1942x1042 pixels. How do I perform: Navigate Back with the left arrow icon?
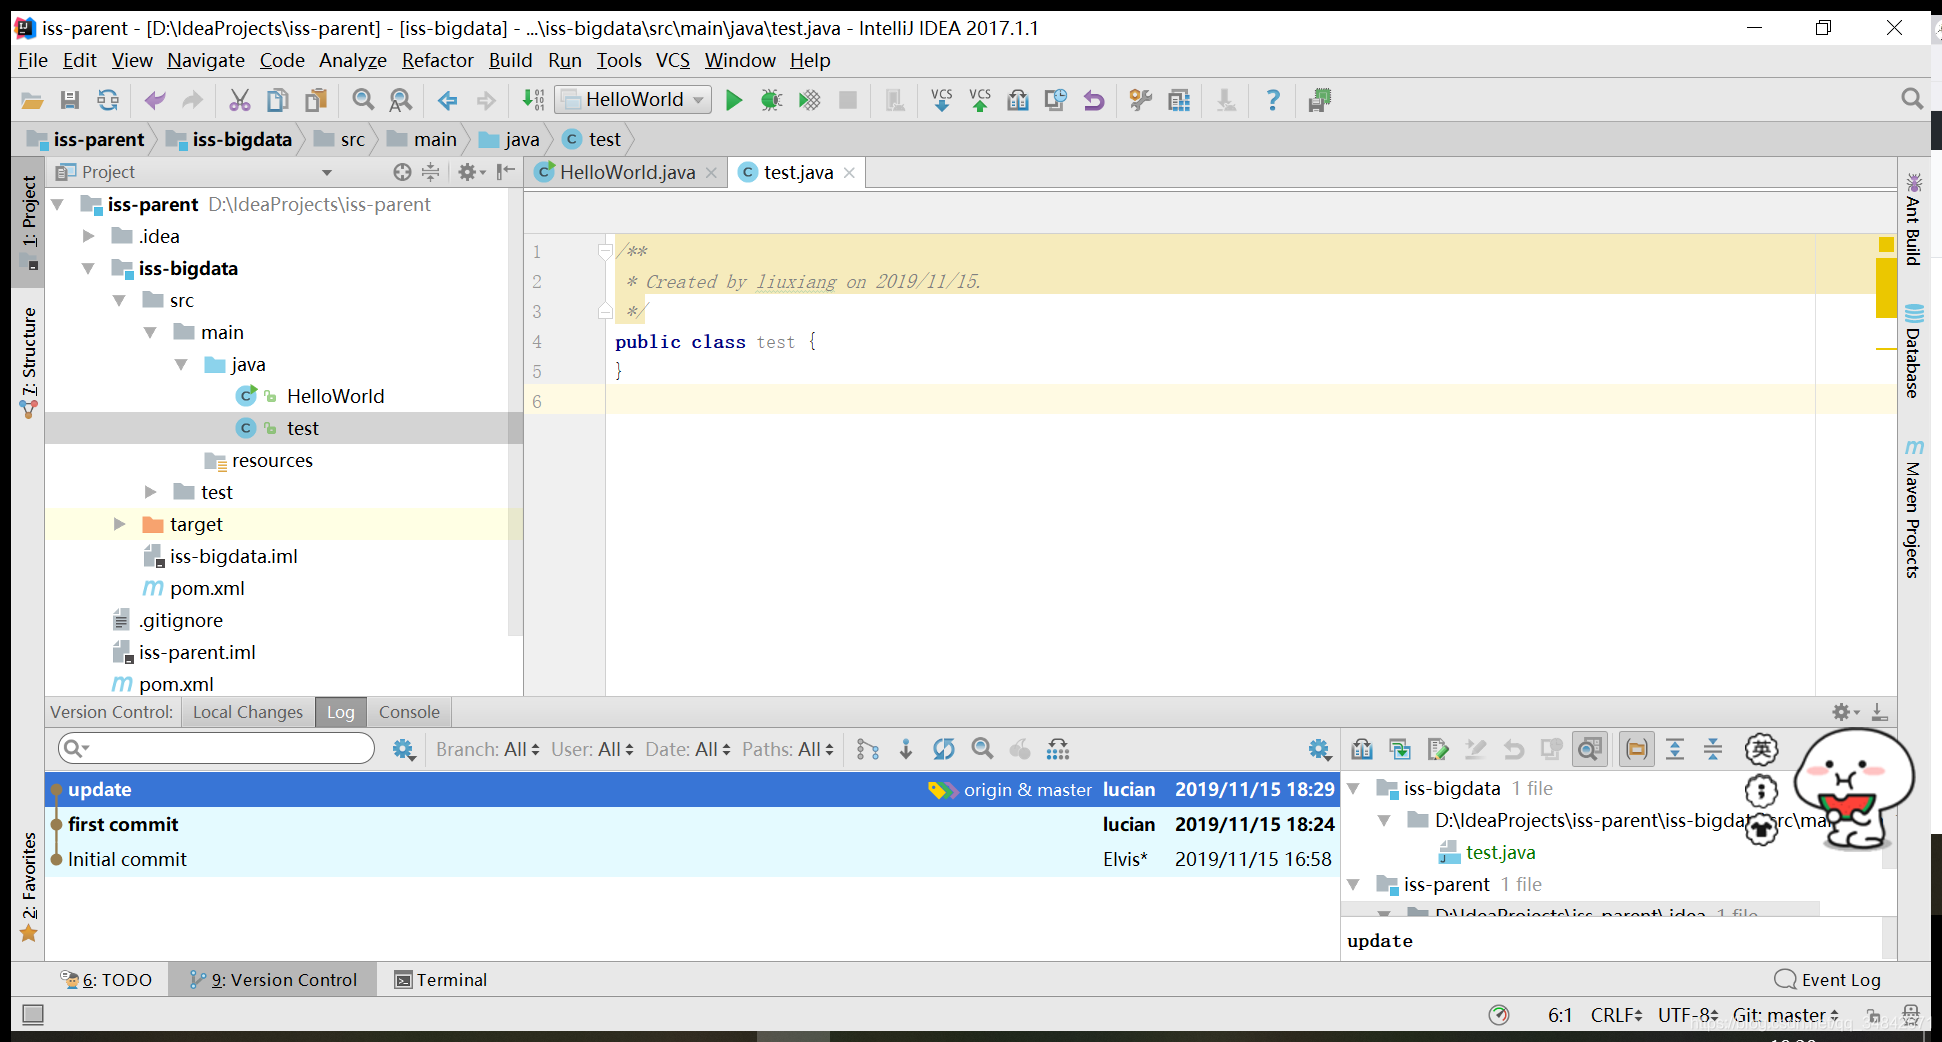pos(448,100)
